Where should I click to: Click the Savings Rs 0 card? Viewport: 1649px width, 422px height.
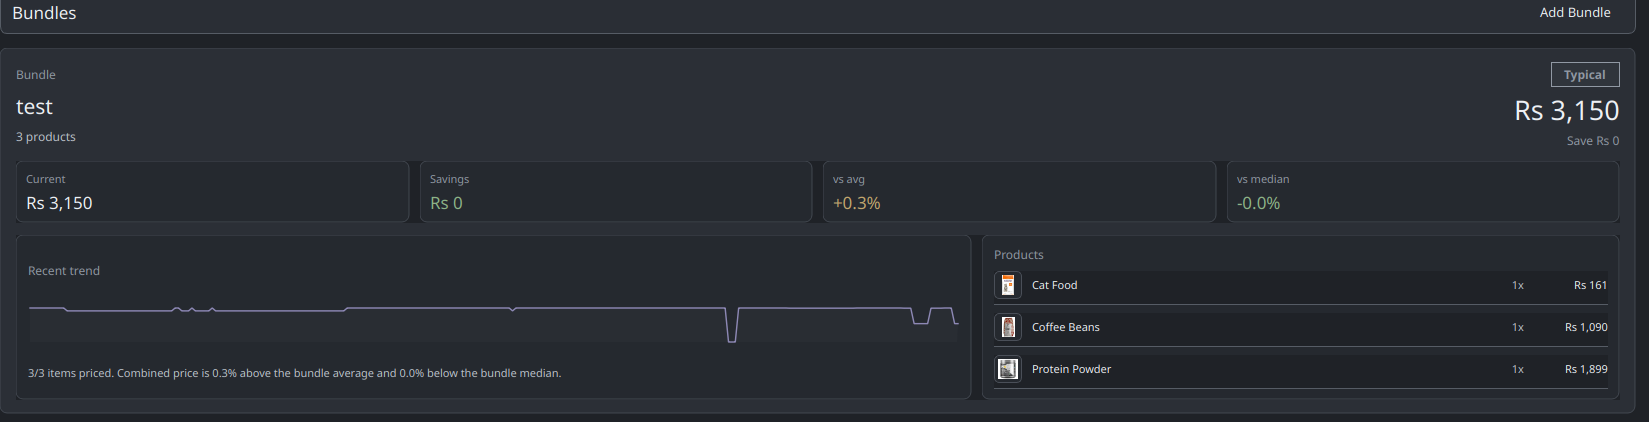click(616, 192)
